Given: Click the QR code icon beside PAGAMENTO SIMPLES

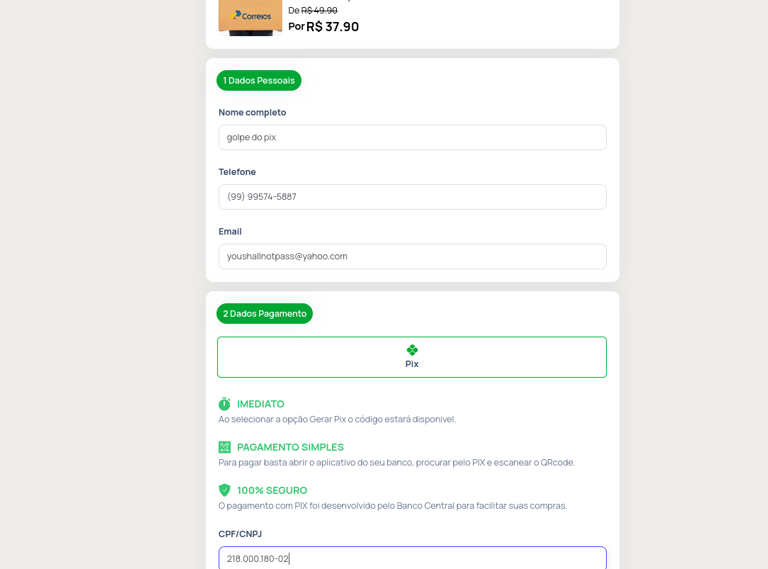Looking at the screenshot, I should pyautogui.click(x=224, y=447).
